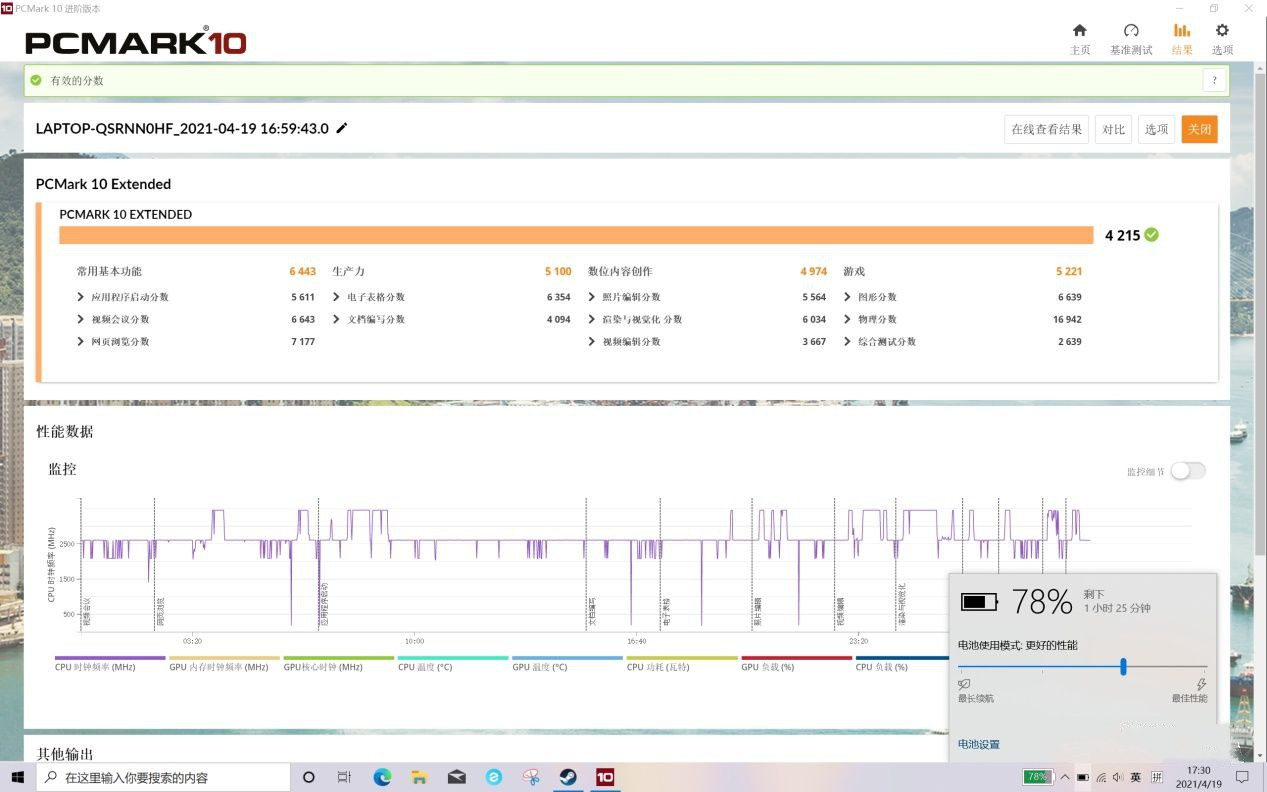The image size is (1267, 792).
Task: Click the 在线查看结果 button
Action: click(x=1046, y=129)
